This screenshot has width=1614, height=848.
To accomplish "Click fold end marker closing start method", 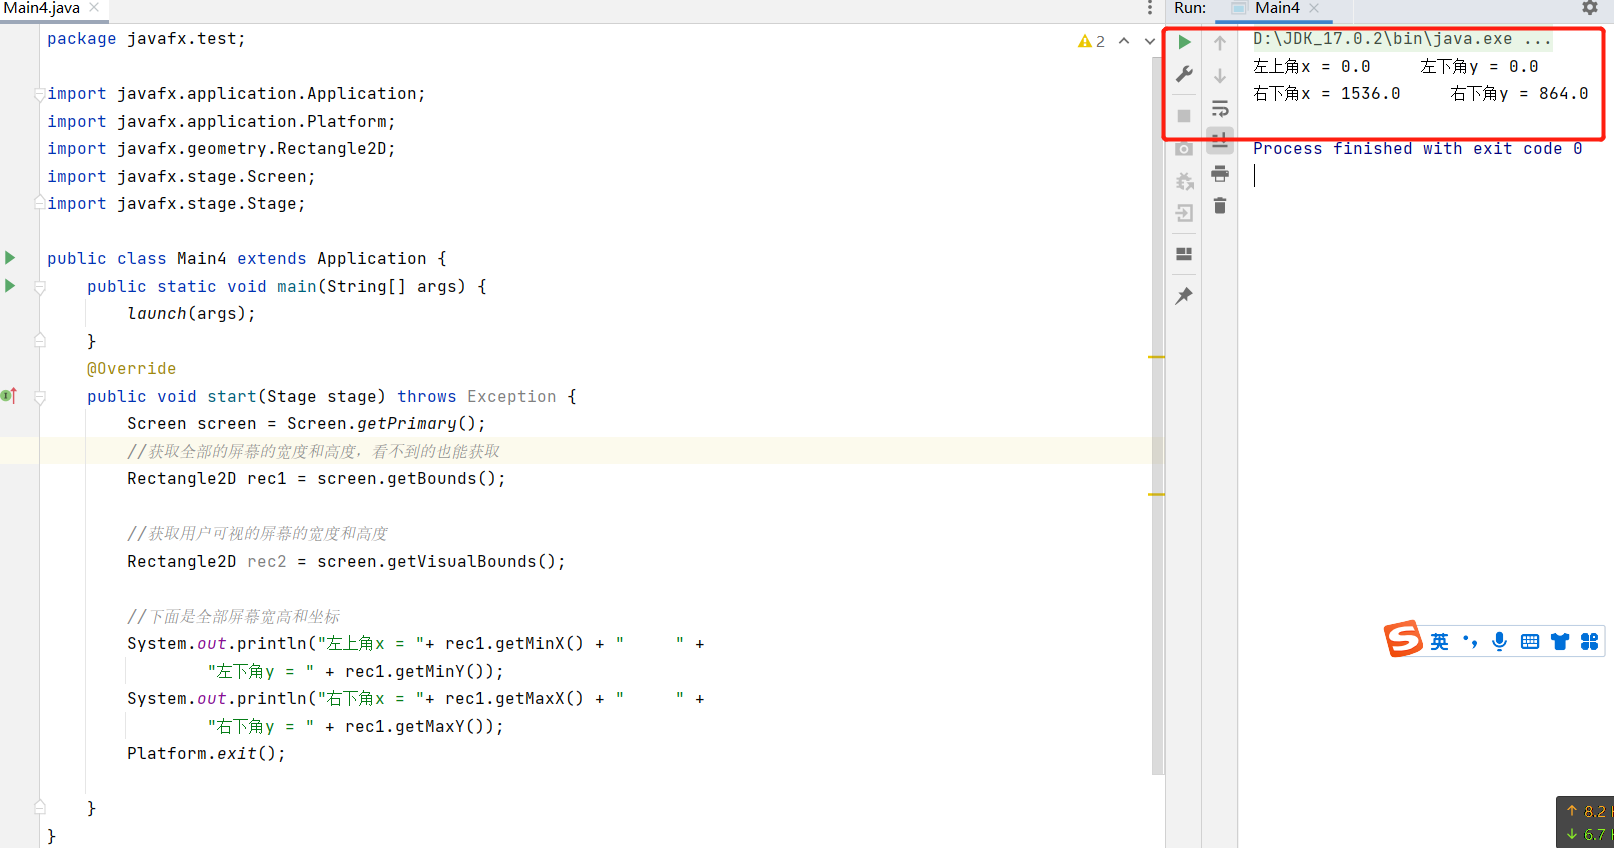I will [x=40, y=807].
